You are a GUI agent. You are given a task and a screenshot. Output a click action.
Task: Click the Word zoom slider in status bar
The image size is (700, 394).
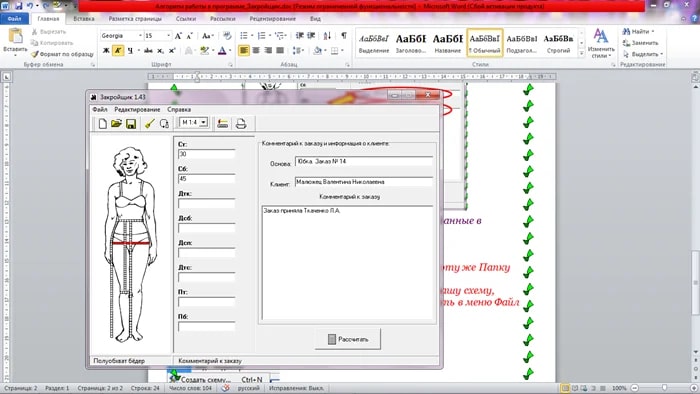664,388
